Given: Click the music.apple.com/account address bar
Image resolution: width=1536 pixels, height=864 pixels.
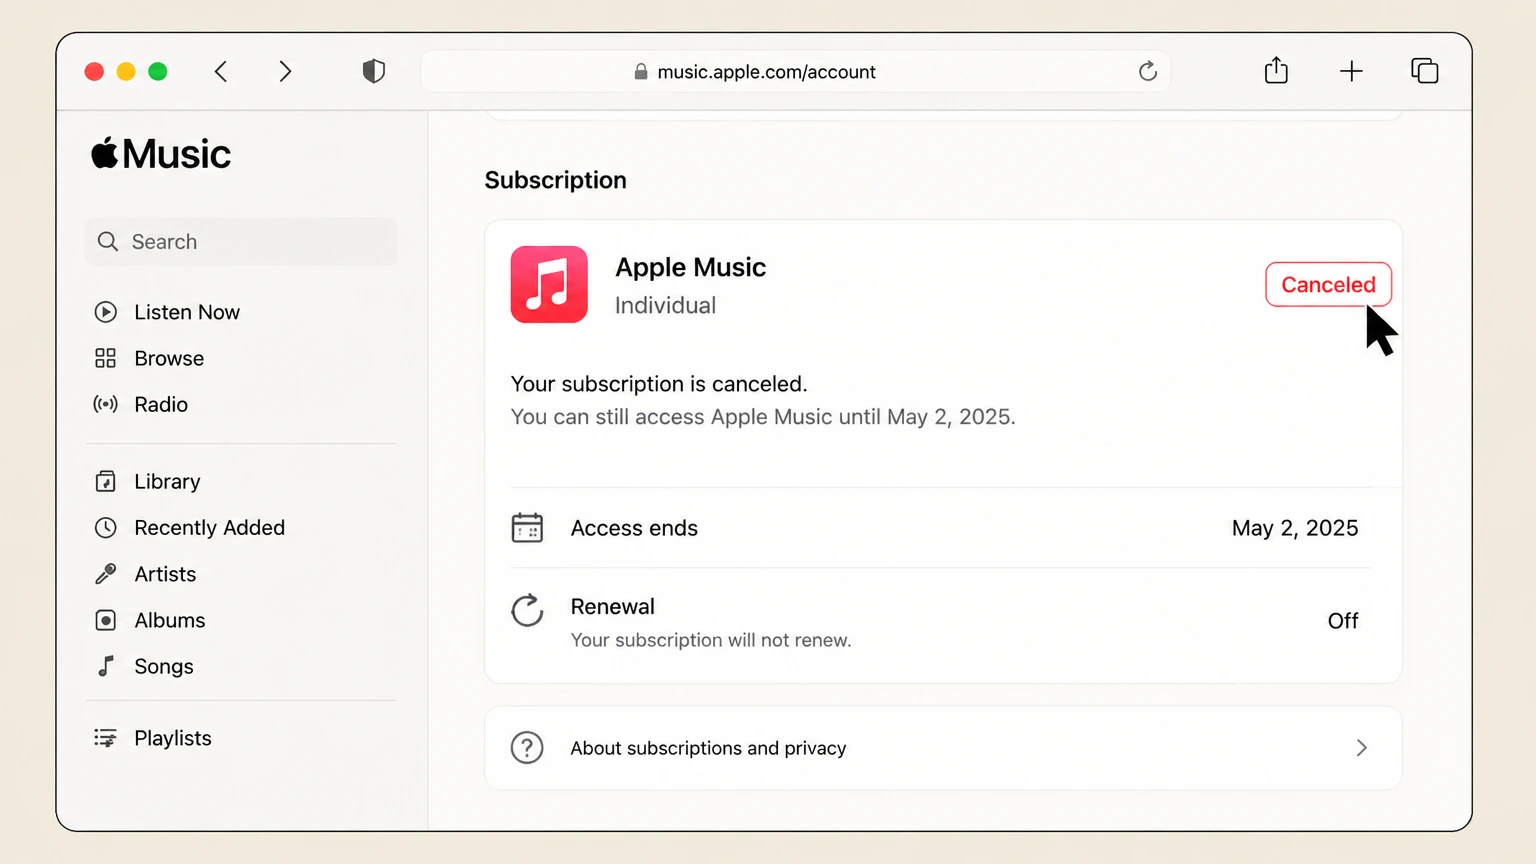Looking at the screenshot, I should tap(796, 71).
